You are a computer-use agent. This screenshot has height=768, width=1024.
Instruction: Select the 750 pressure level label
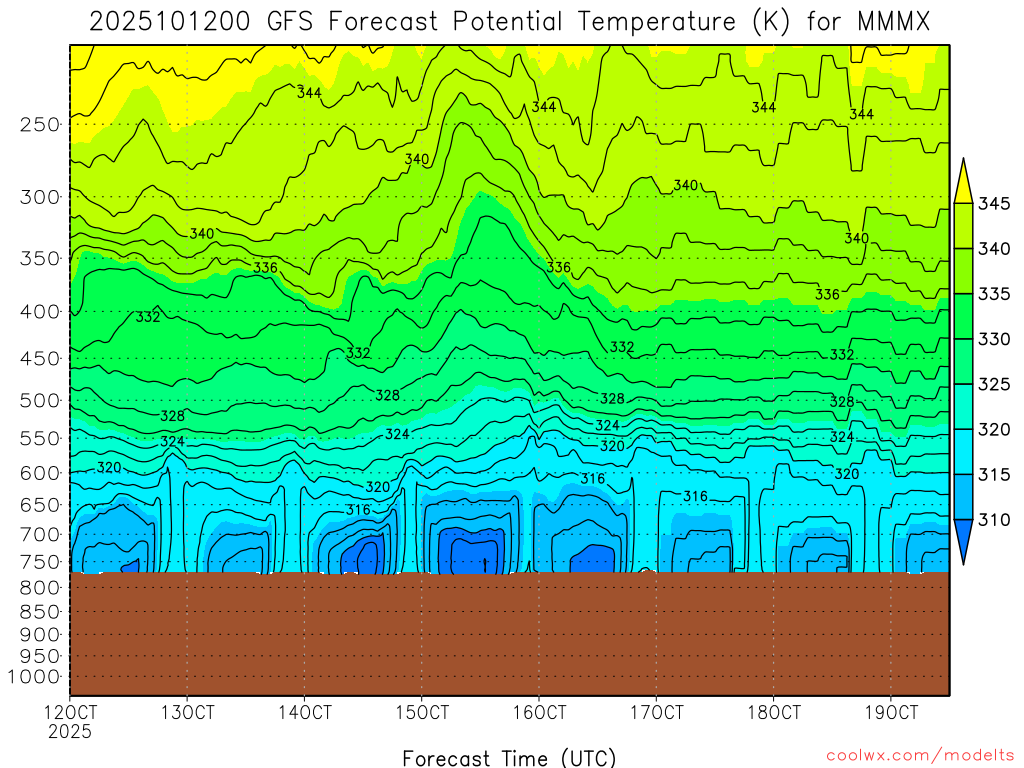pos(40,562)
